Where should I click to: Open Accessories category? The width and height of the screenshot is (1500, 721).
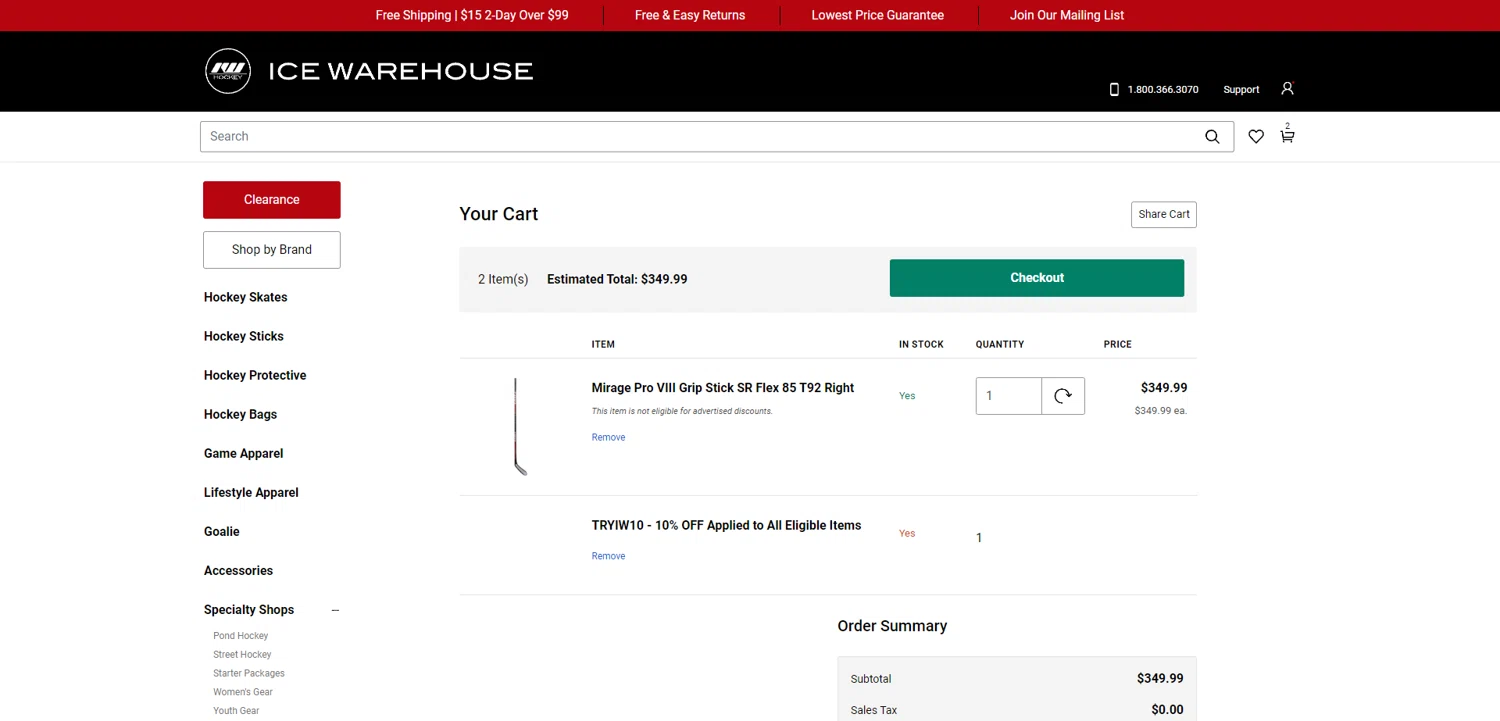238,570
